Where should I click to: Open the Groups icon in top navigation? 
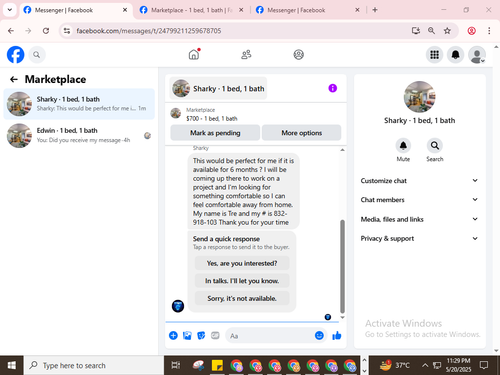coord(298,54)
